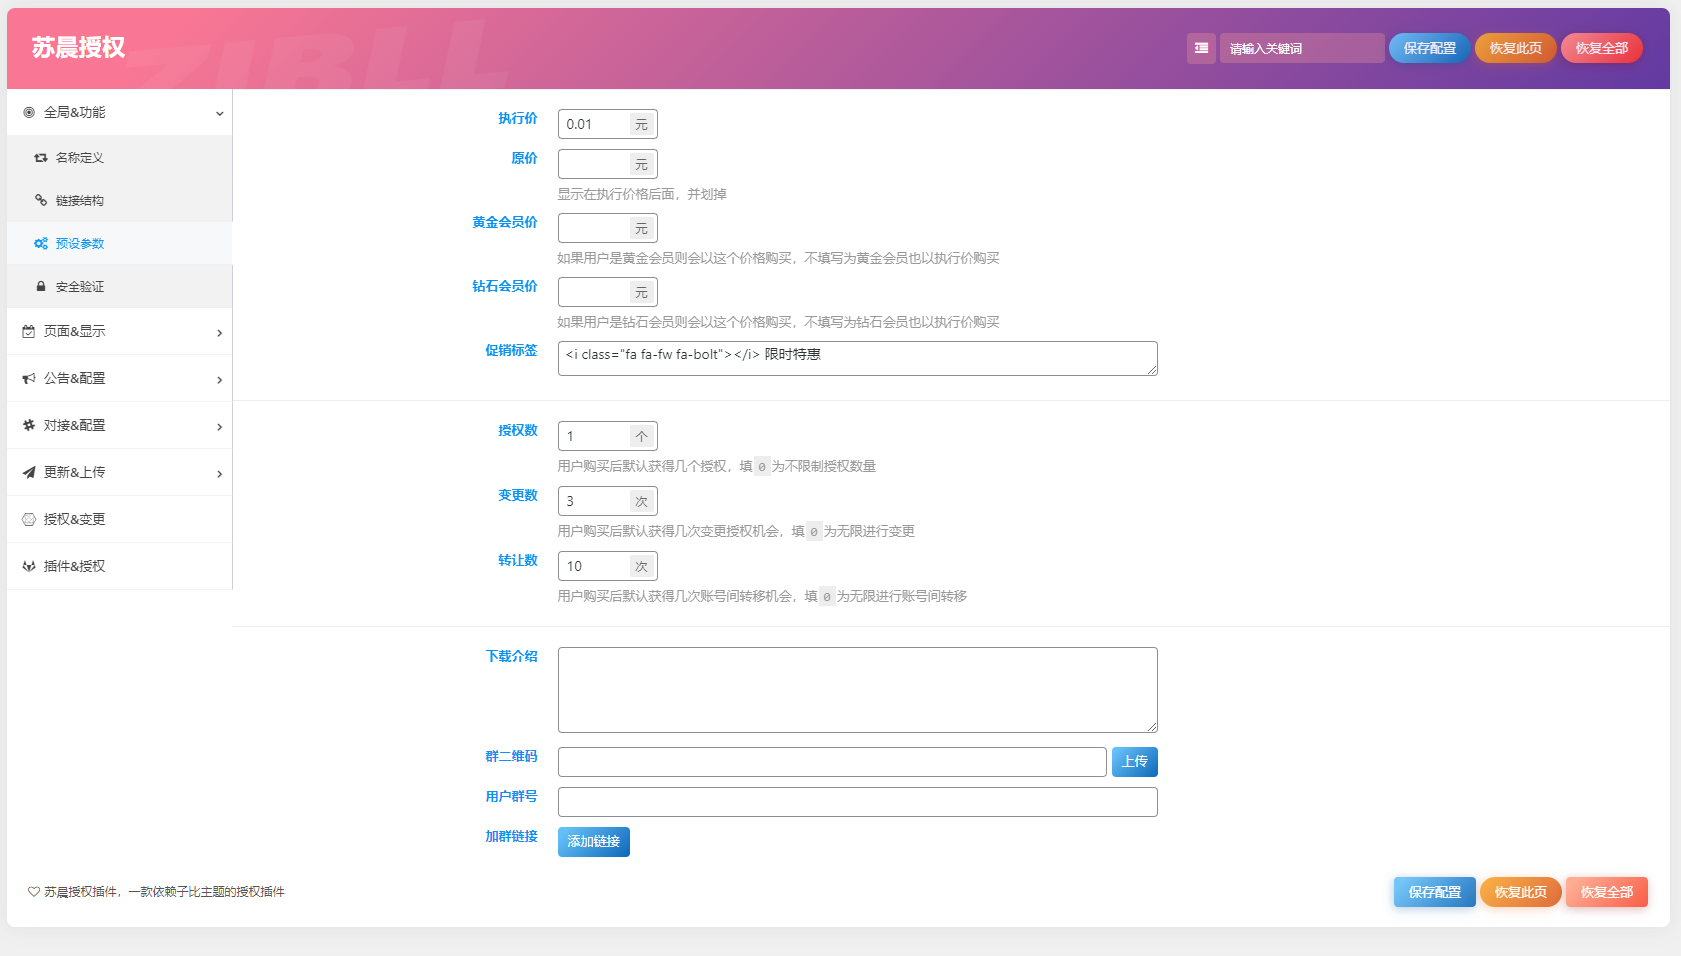Screen dimensions: 1681x956
Task: Click 上传 button for 群二维码
Action: tap(1134, 762)
